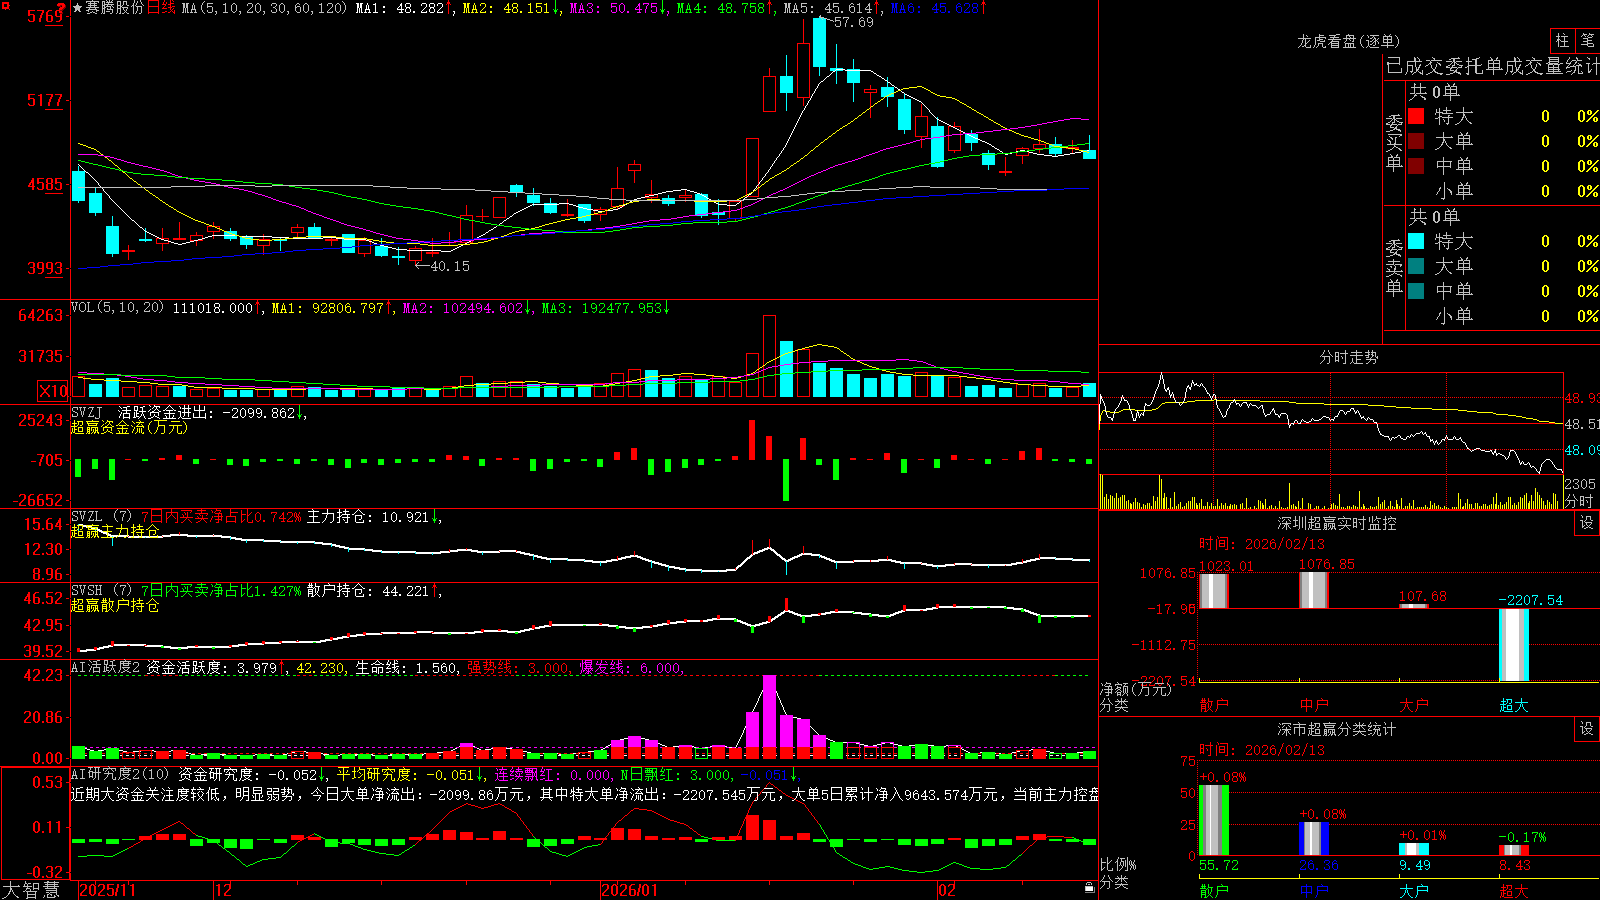The width and height of the screenshot is (1600, 900).
Task: Click the red question mark help icon
Action: (63, 8)
